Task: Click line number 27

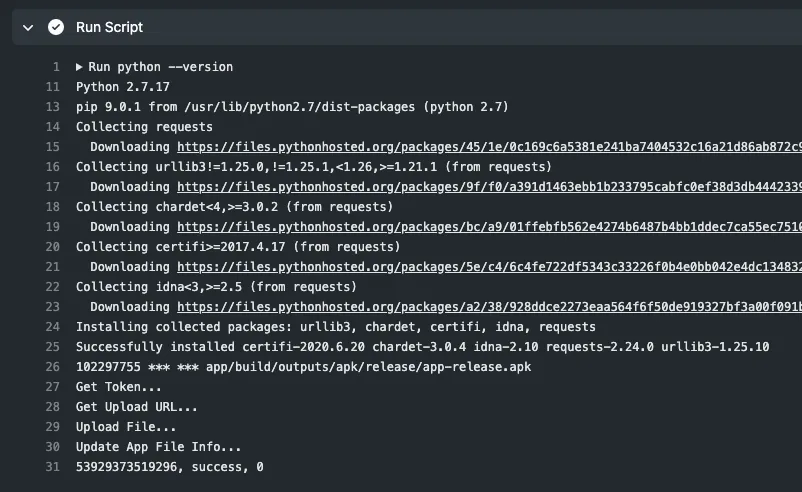Action: click(x=53, y=387)
